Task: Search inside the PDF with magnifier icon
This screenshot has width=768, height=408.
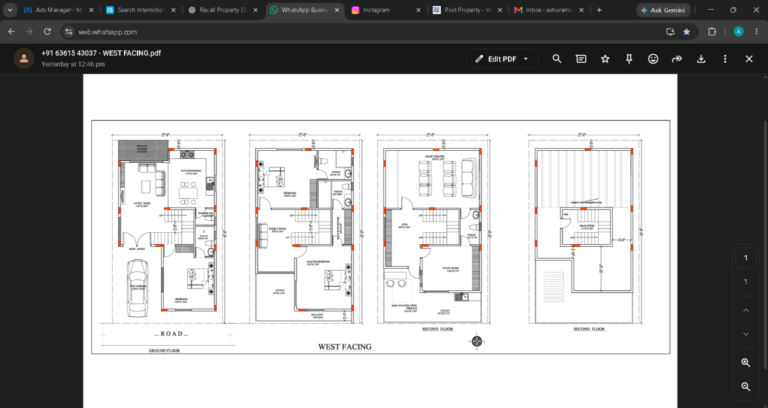Action: [557, 59]
